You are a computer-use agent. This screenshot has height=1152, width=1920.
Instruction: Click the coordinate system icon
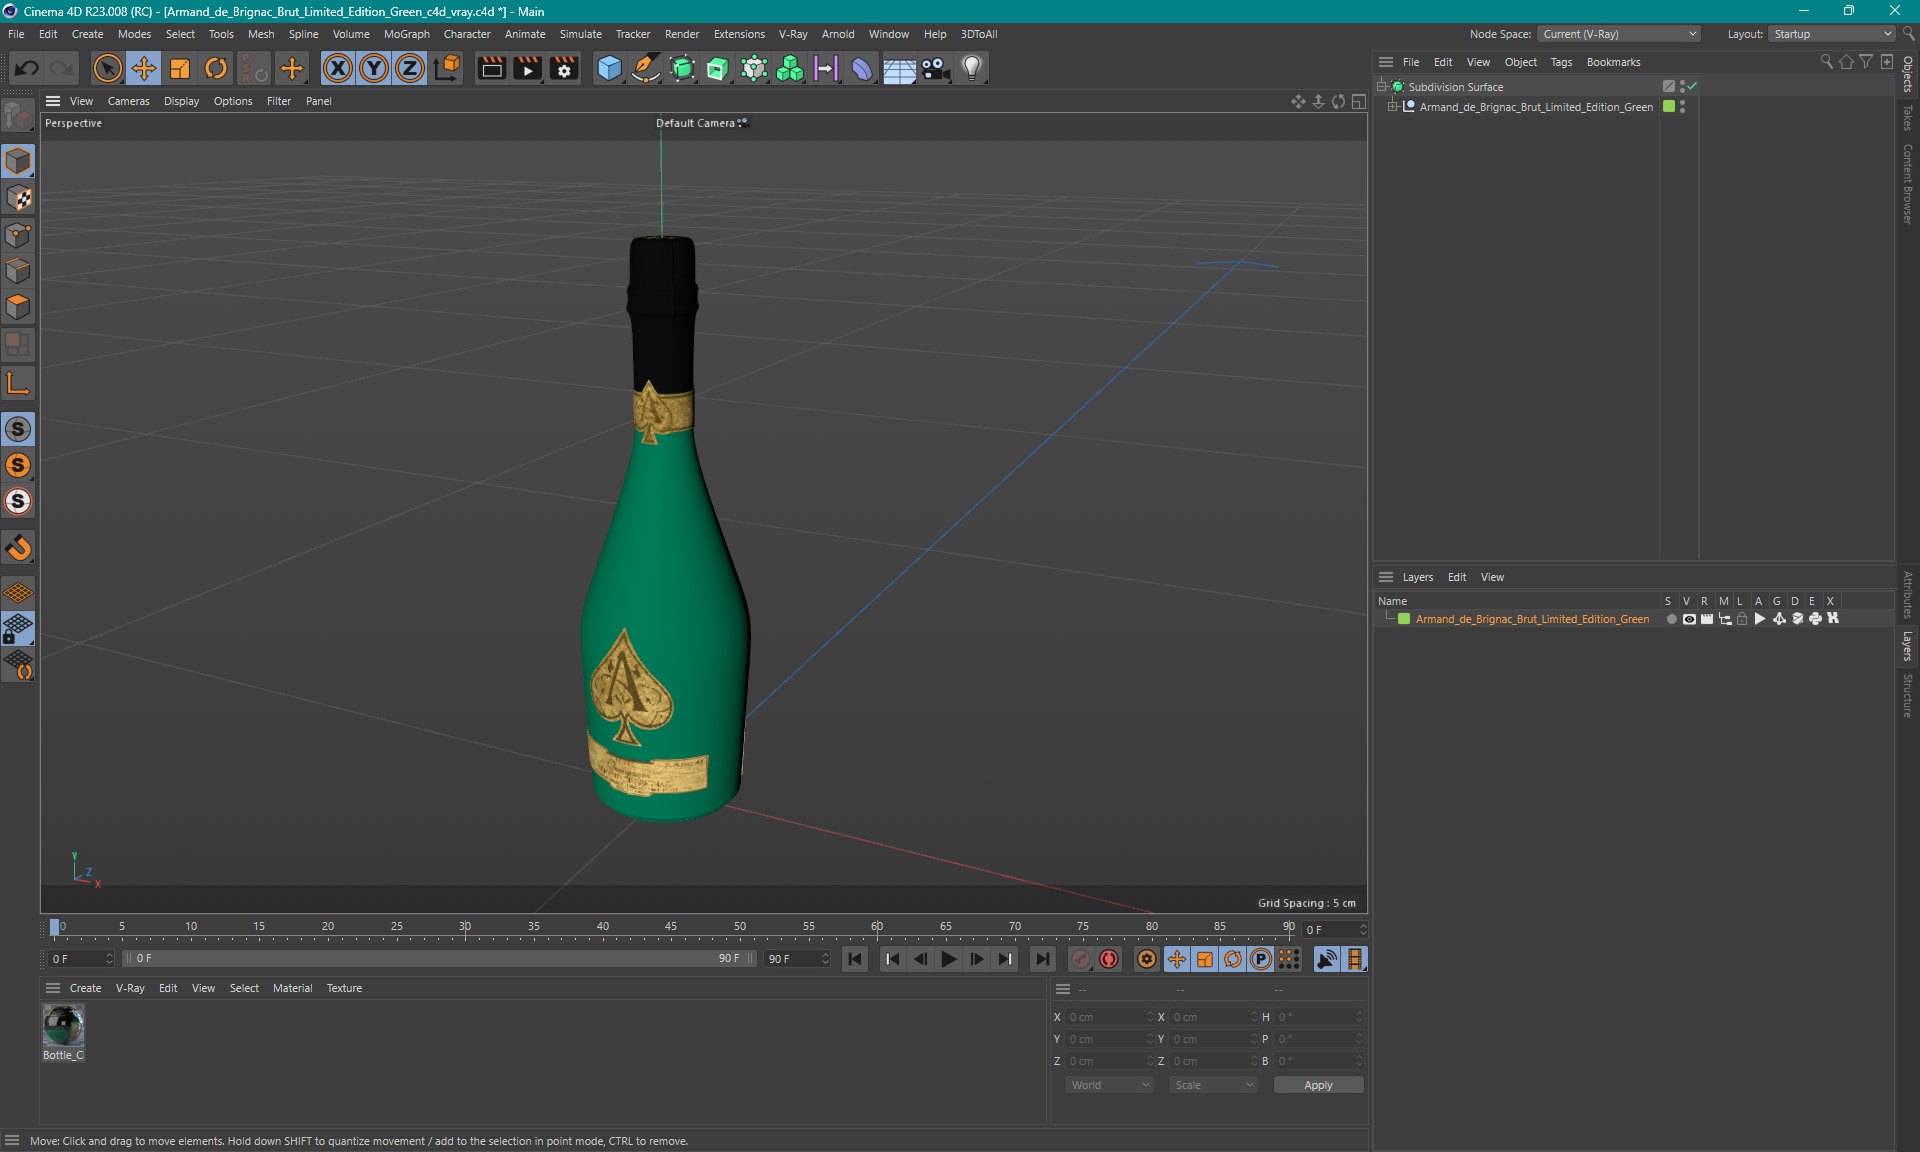pyautogui.click(x=448, y=68)
